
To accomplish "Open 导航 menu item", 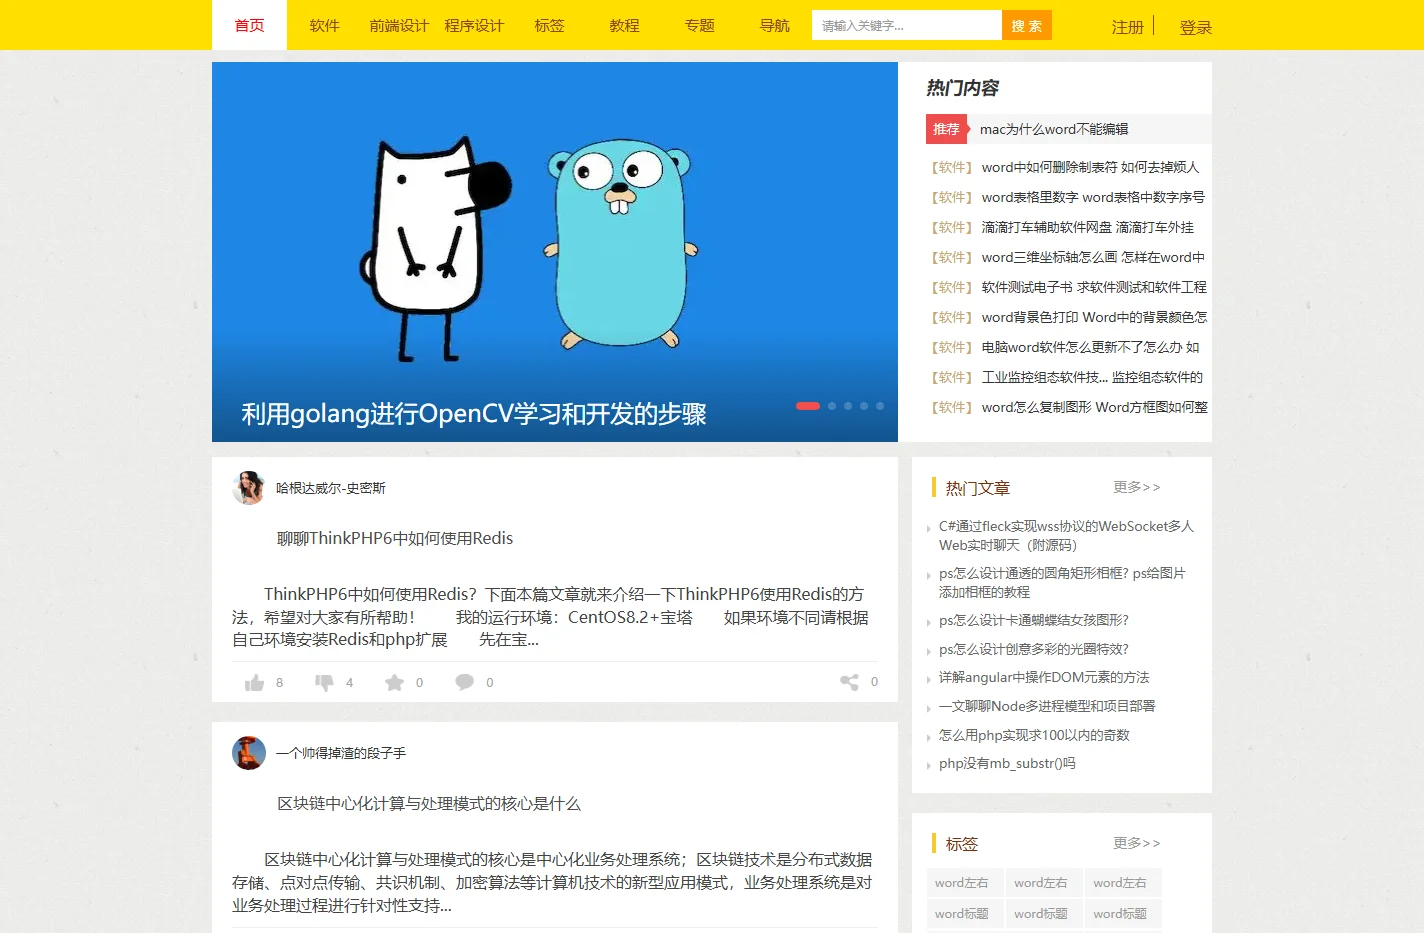I will pyautogui.click(x=774, y=25).
